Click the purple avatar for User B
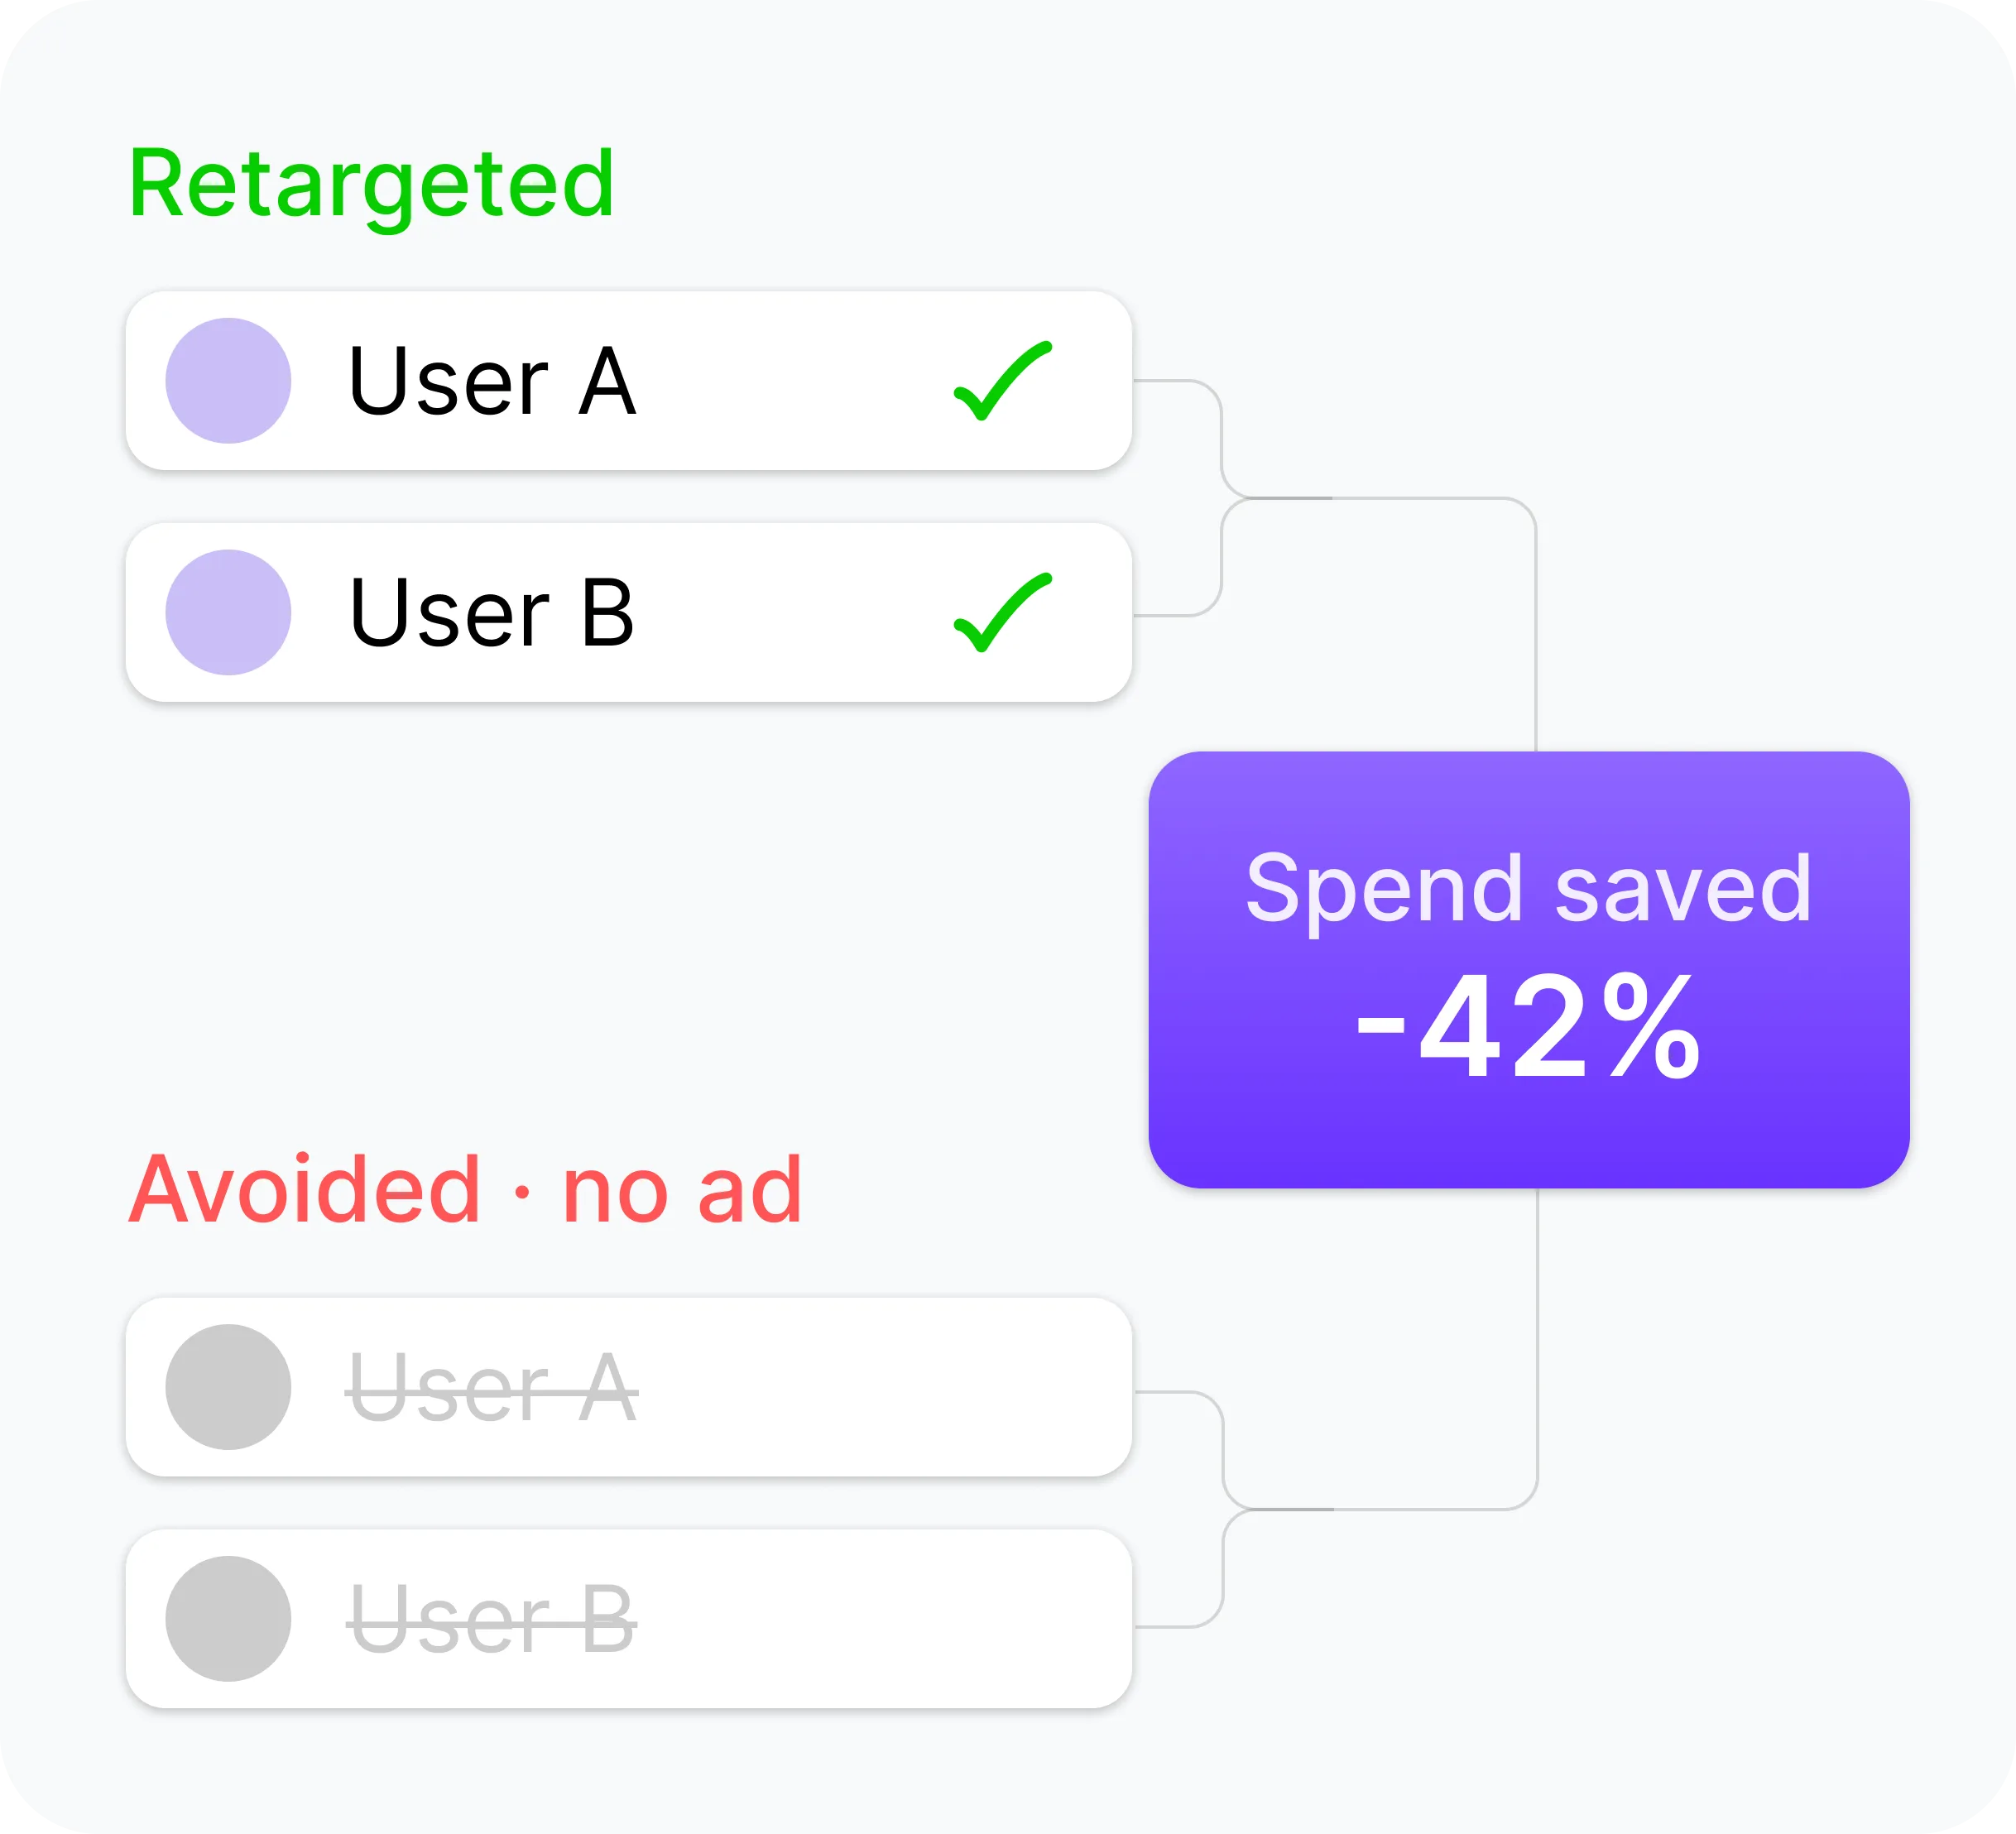This screenshot has width=2016, height=1834. pos(228,612)
